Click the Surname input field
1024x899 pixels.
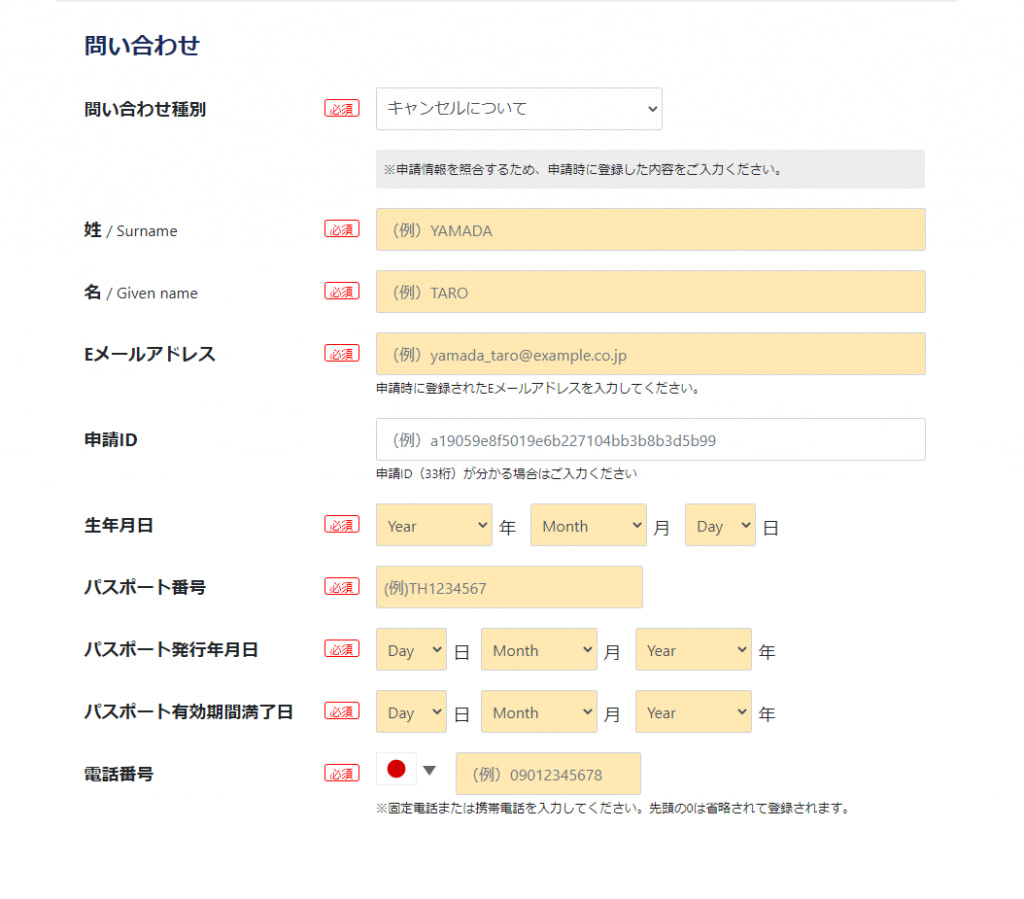coord(650,229)
